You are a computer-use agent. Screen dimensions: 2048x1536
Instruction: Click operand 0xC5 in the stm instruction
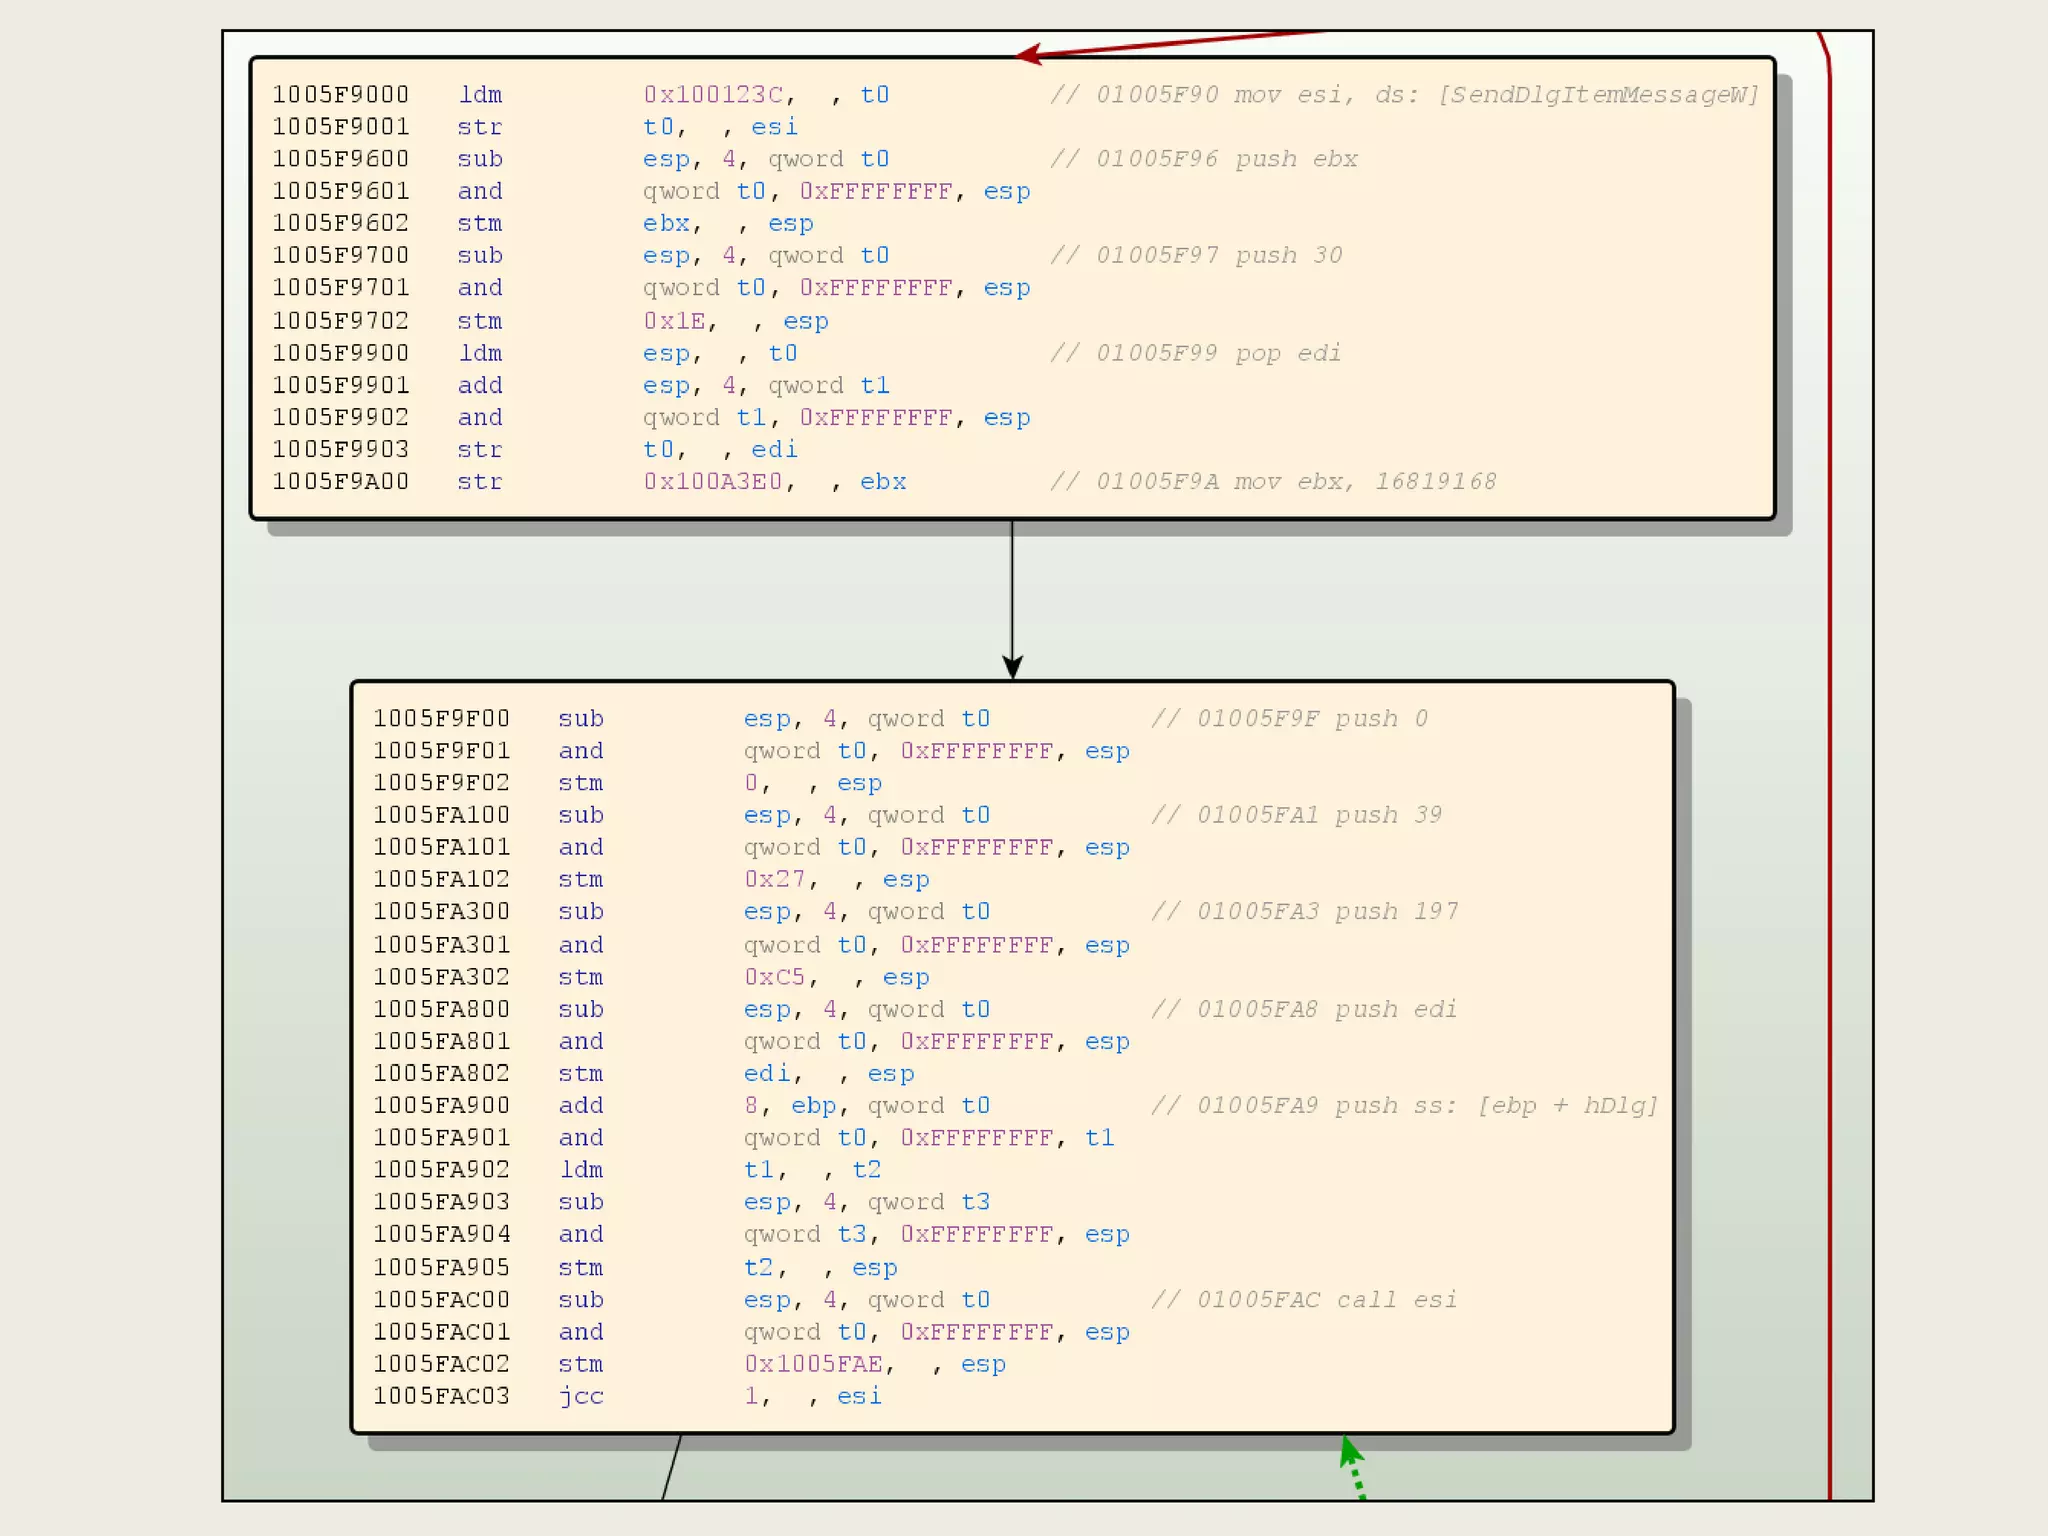tap(775, 977)
